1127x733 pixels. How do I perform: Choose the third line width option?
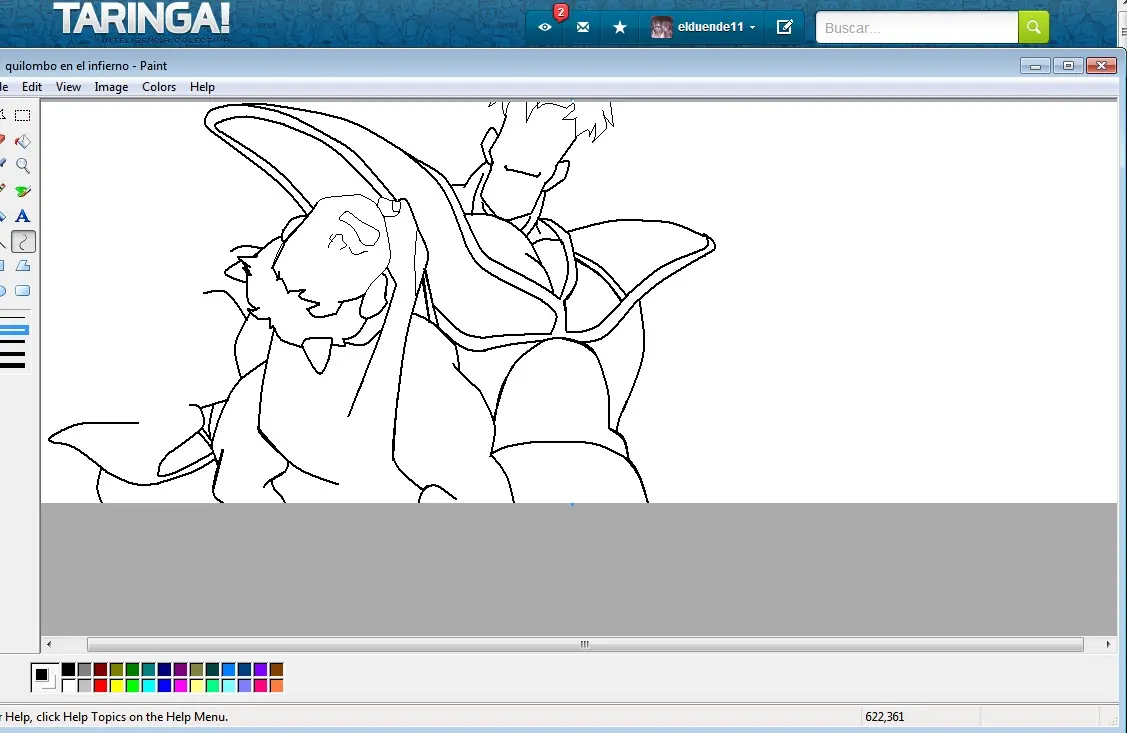tap(13, 341)
